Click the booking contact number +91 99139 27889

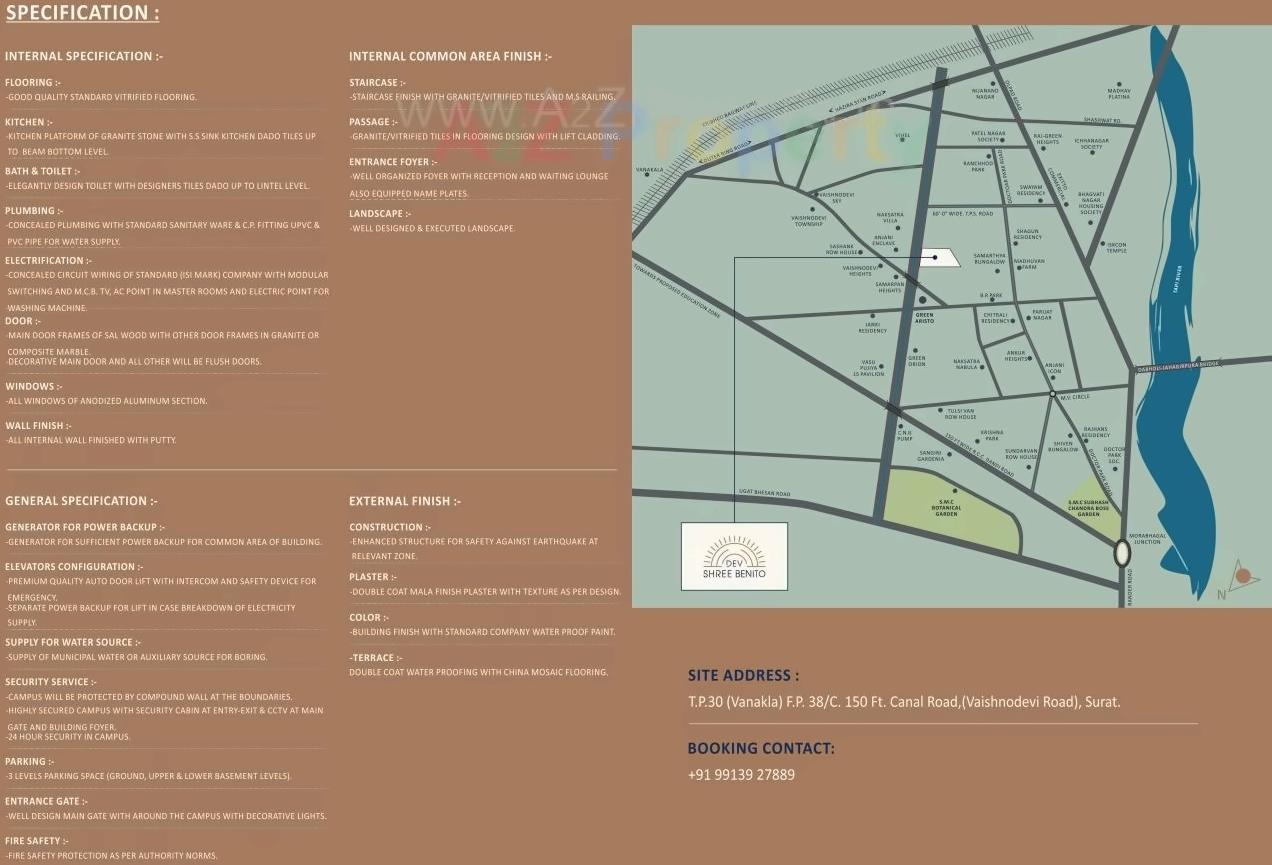click(x=740, y=774)
